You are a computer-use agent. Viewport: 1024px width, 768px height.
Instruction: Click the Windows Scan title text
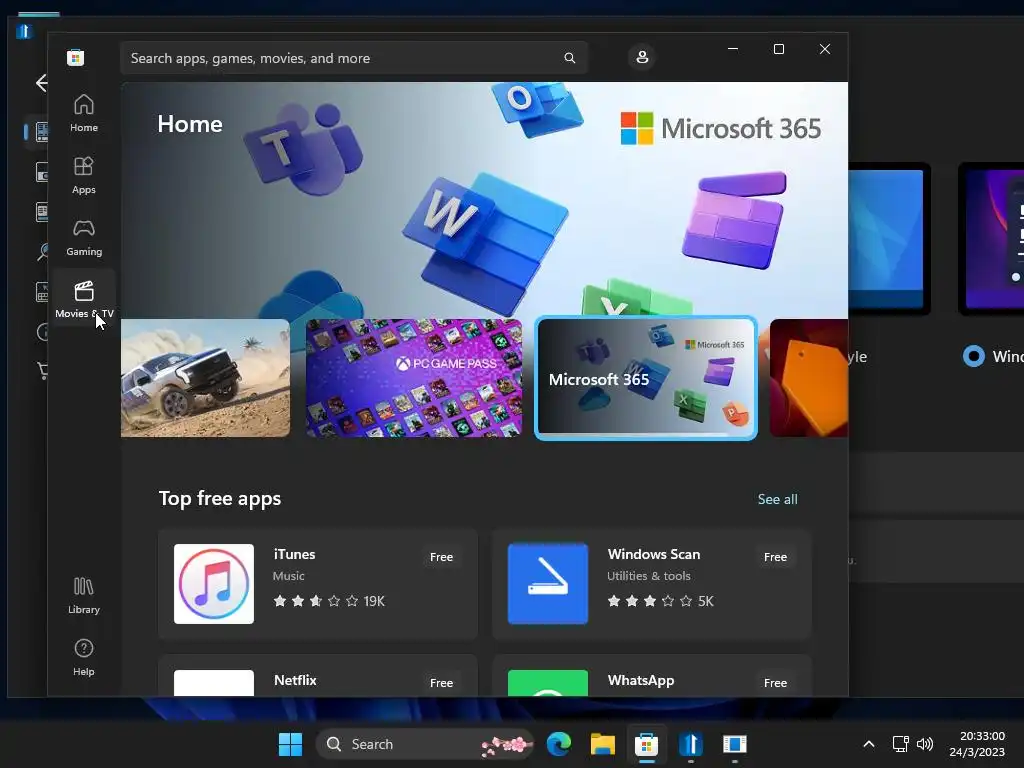click(654, 554)
